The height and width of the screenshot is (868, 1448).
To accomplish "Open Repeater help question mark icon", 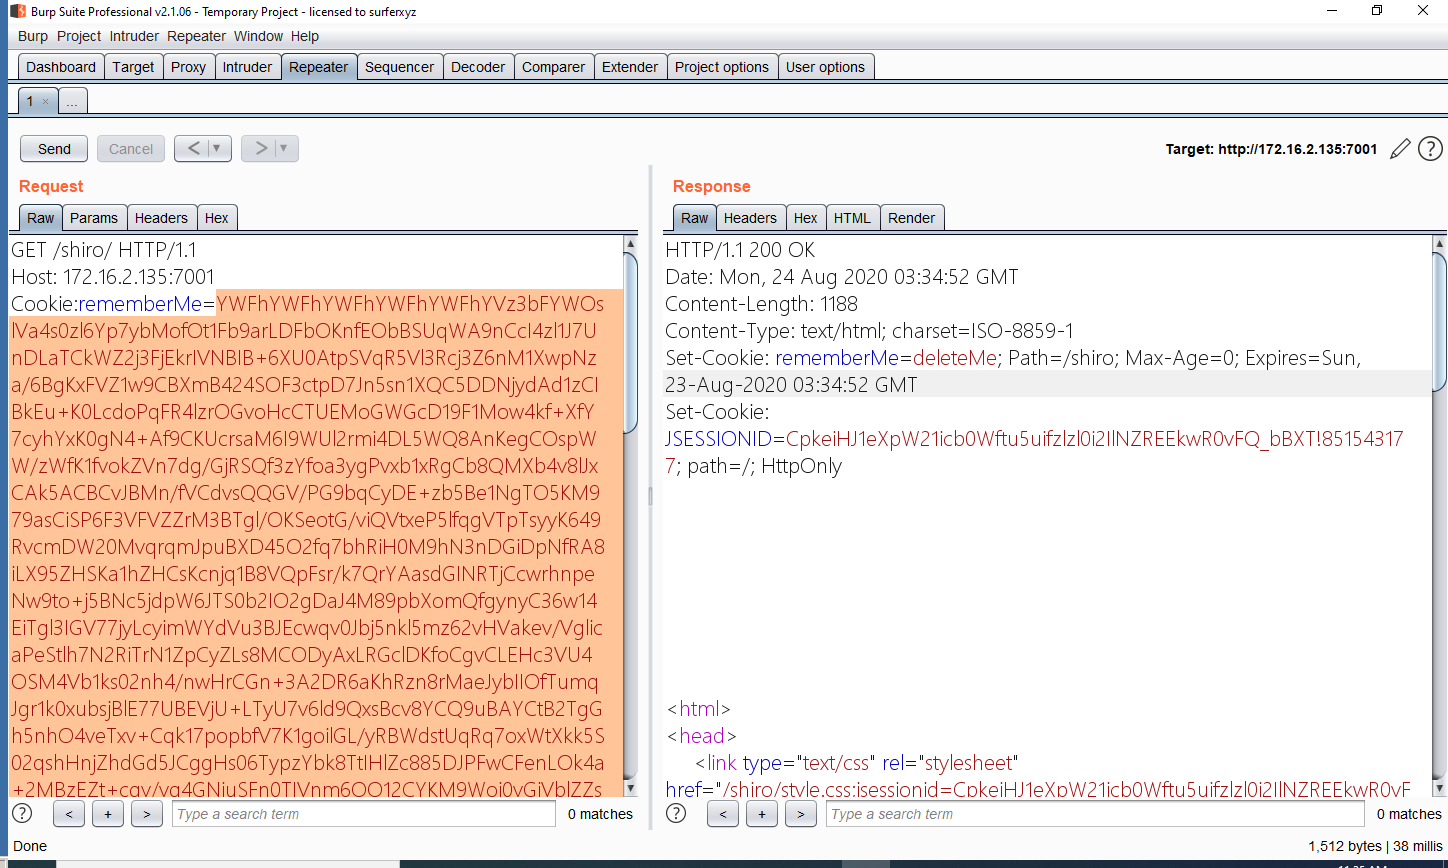I will pos(1430,149).
